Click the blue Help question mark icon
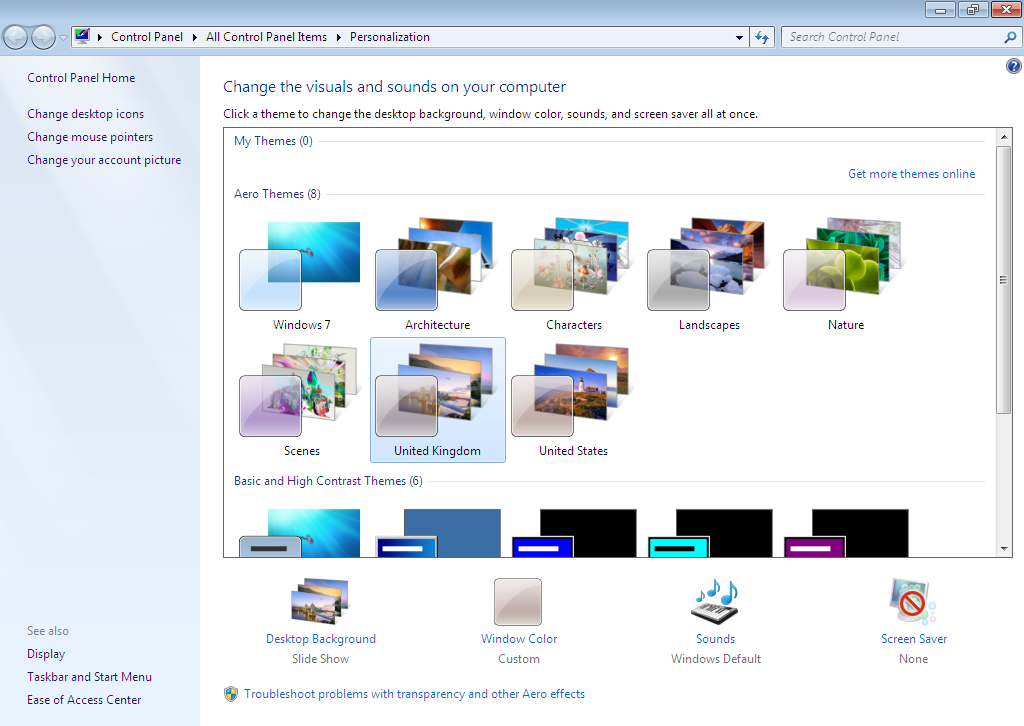The image size is (1024, 726). (1013, 66)
